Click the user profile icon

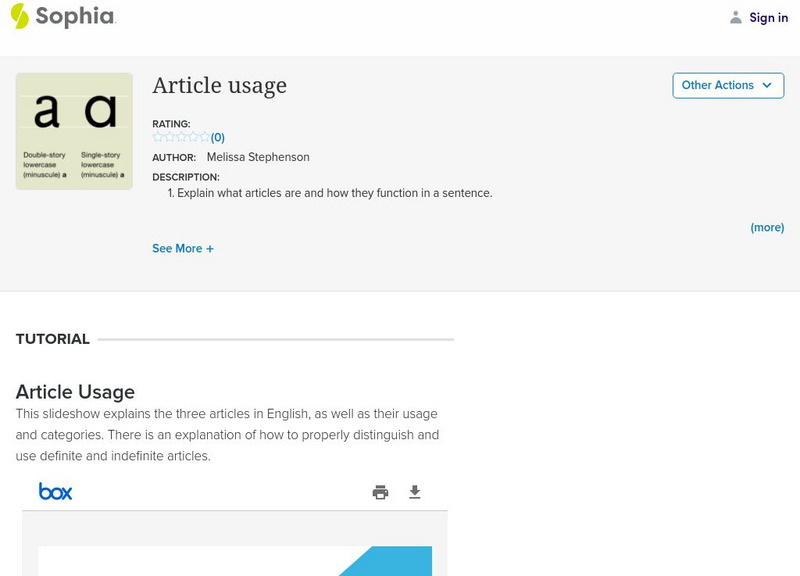tap(736, 17)
